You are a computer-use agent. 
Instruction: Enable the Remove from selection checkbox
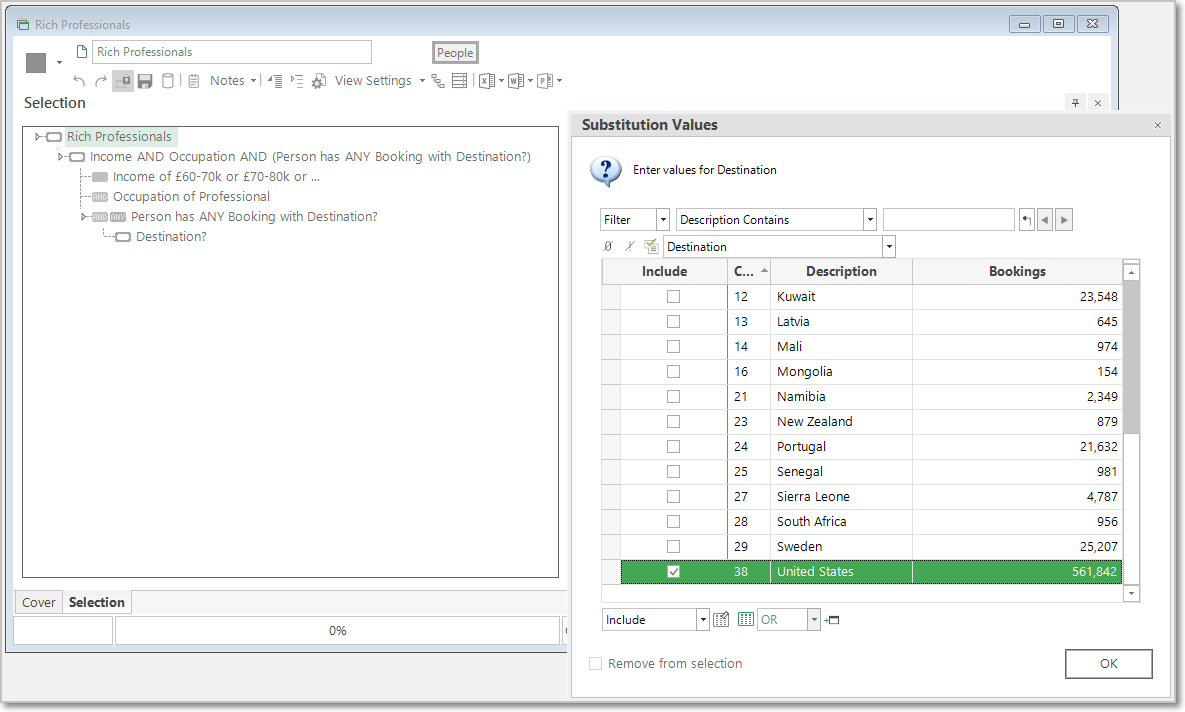(596, 664)
